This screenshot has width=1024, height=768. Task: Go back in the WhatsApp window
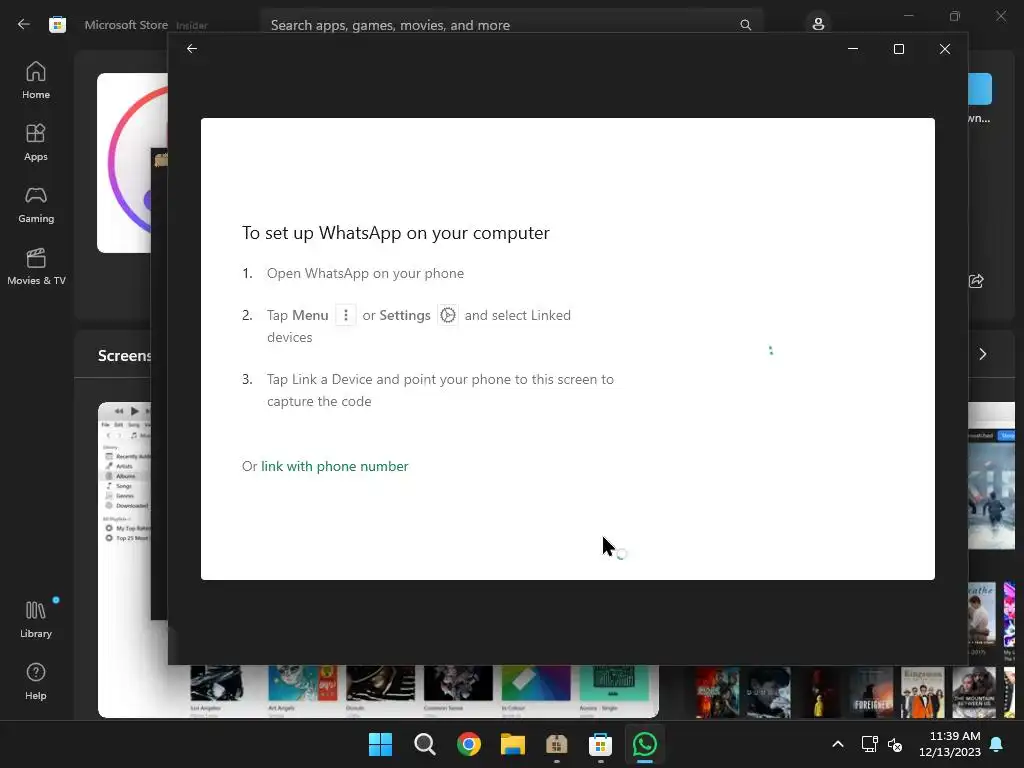pos(191,49)
